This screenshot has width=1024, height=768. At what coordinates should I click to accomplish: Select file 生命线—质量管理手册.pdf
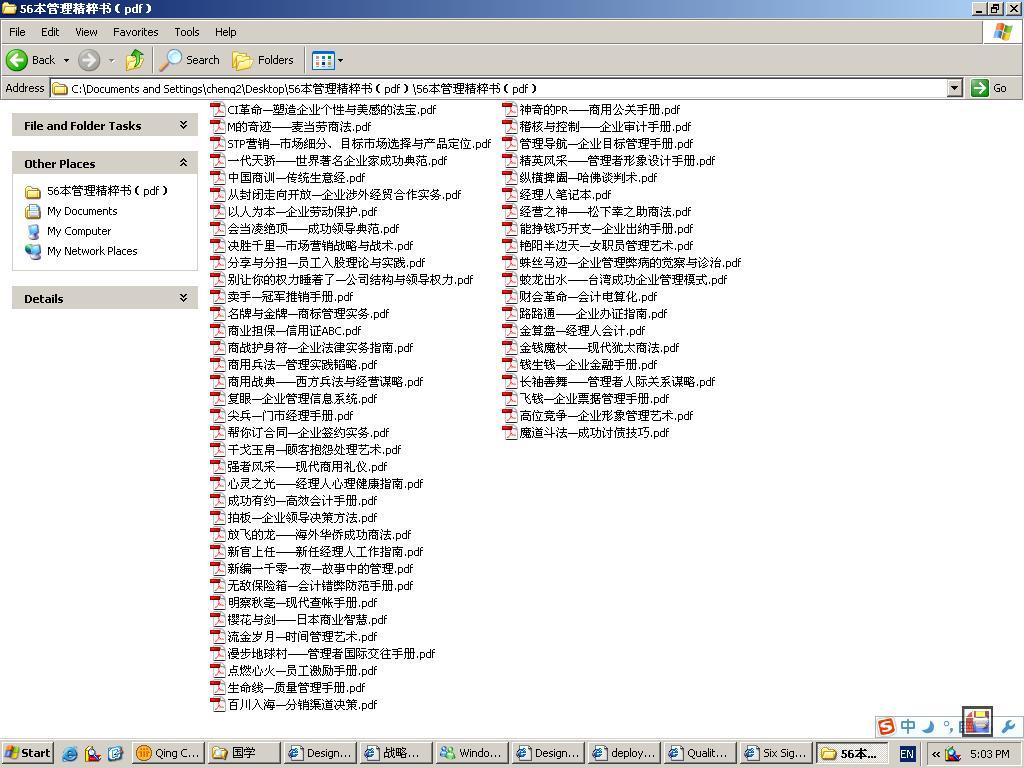(x=296, y=687)
